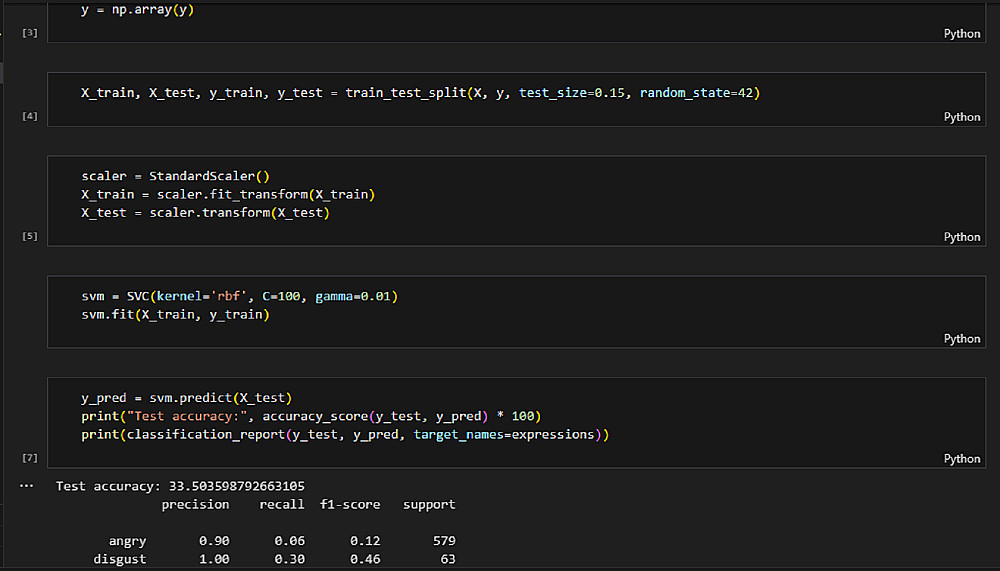Click execution count [4] indicator
This screenshot has width=1000, height=571.
[x=30, y=117]
